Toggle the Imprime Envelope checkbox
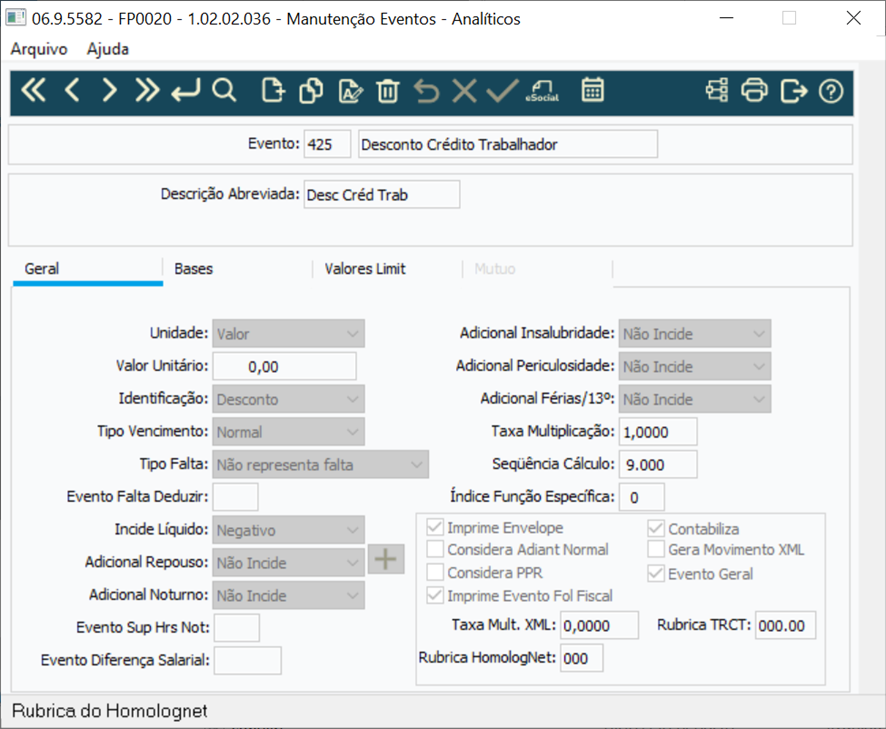This screenshot has height=729, width=886. click(x=435, y=527)
